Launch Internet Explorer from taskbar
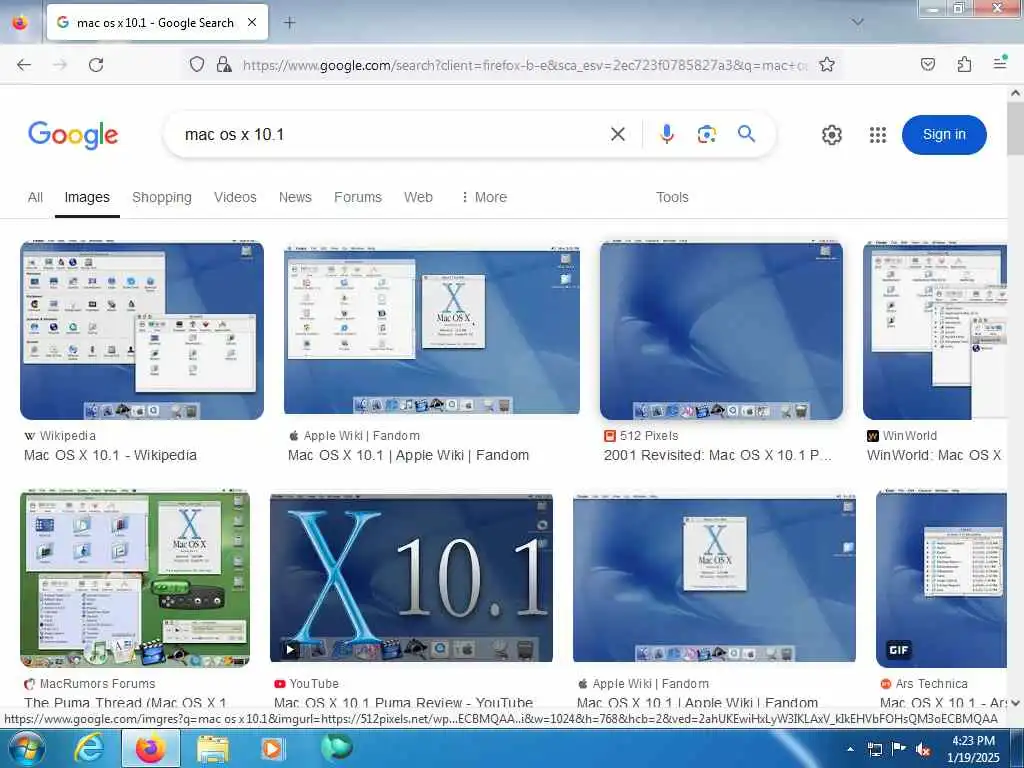 [88, 748]
